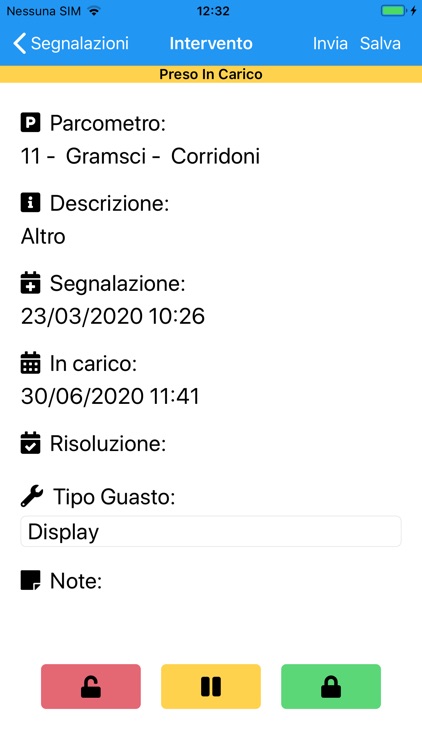Click the Note sticky-note icon
The image size is (422, 750).
tap(31, 581)
